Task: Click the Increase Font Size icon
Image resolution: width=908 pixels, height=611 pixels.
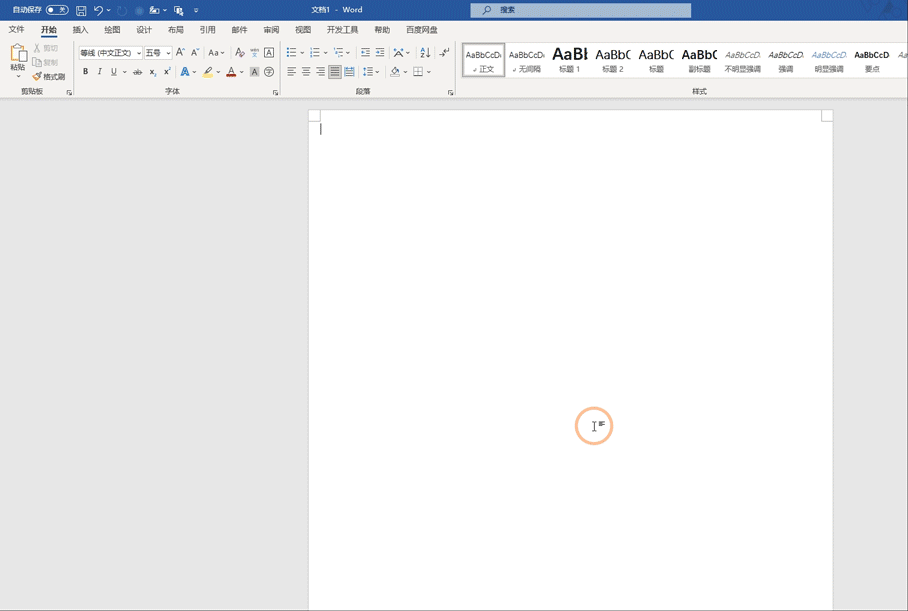Action: pyautogui.click(x=180, y=53)
